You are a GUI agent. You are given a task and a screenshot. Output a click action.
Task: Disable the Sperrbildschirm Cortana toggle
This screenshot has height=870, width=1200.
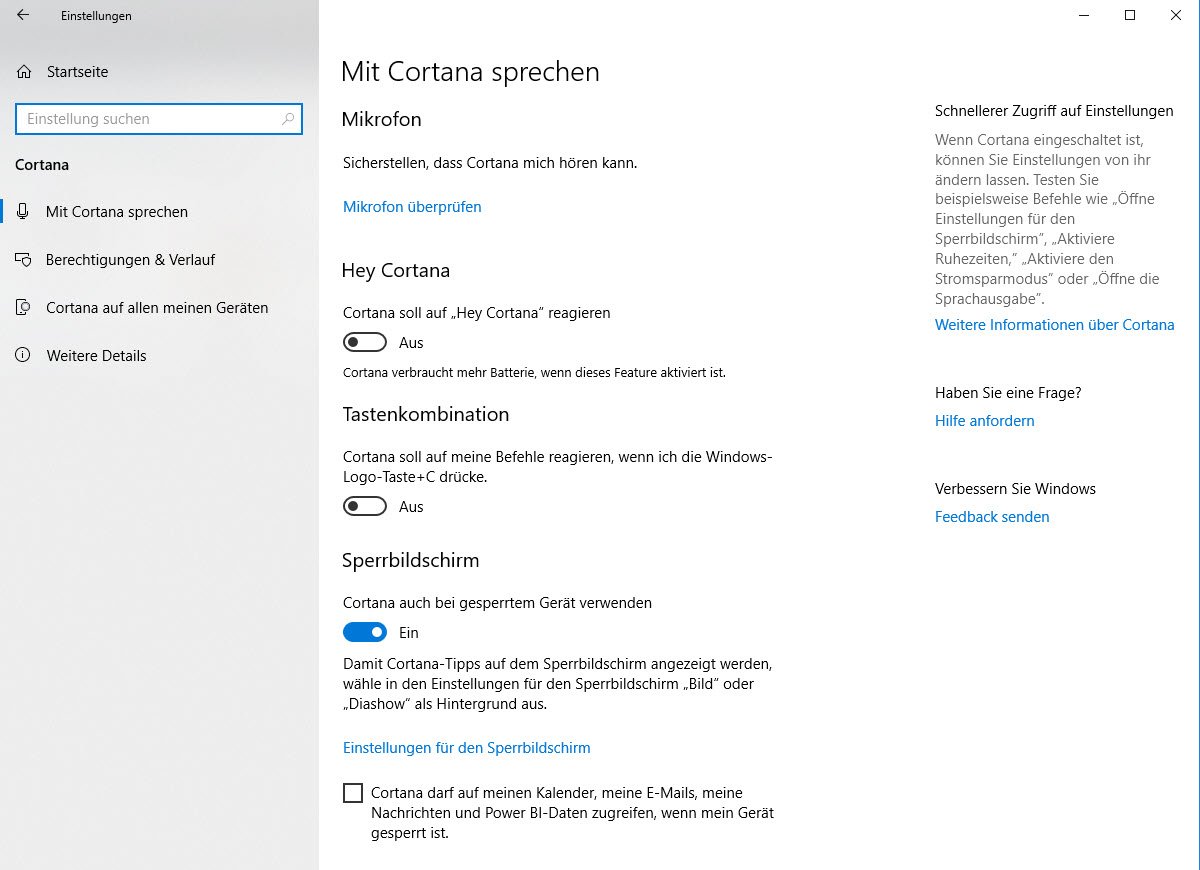[365, 632]
